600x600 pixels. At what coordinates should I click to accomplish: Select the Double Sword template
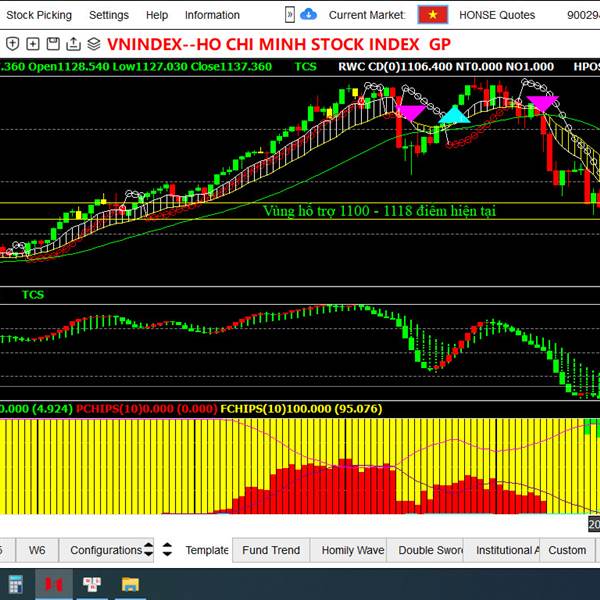click(425, 550)
